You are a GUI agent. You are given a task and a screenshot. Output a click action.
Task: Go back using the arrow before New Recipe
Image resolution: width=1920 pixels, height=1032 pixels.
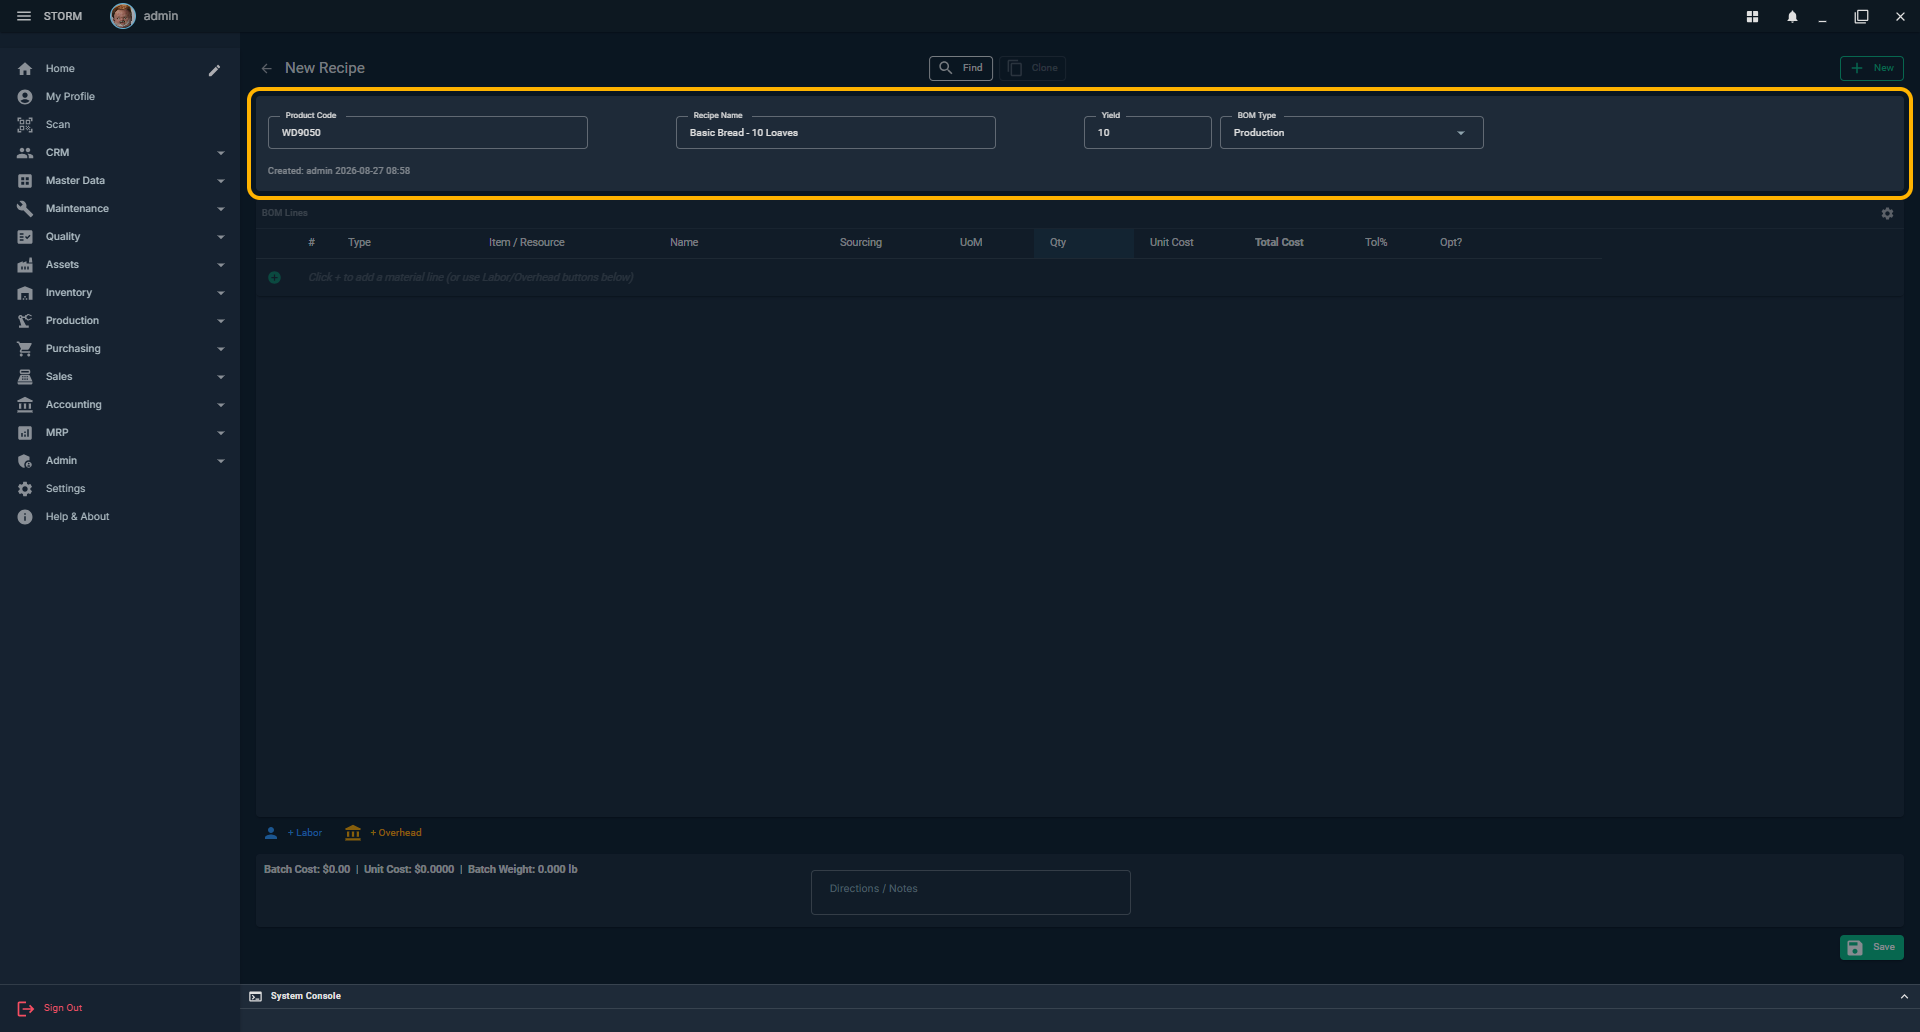tap(266, 68)
